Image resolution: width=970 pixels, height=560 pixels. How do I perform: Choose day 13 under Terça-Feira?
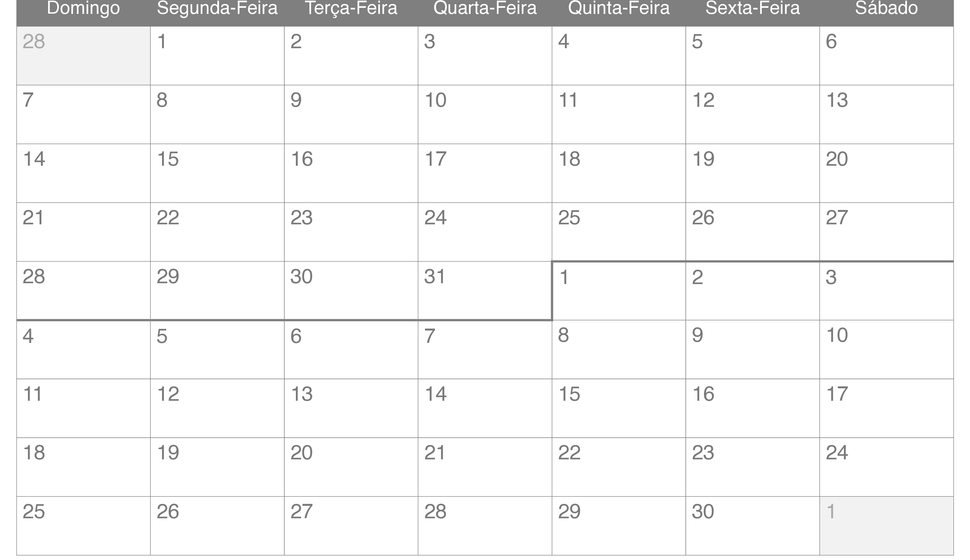tap(351, 408)
